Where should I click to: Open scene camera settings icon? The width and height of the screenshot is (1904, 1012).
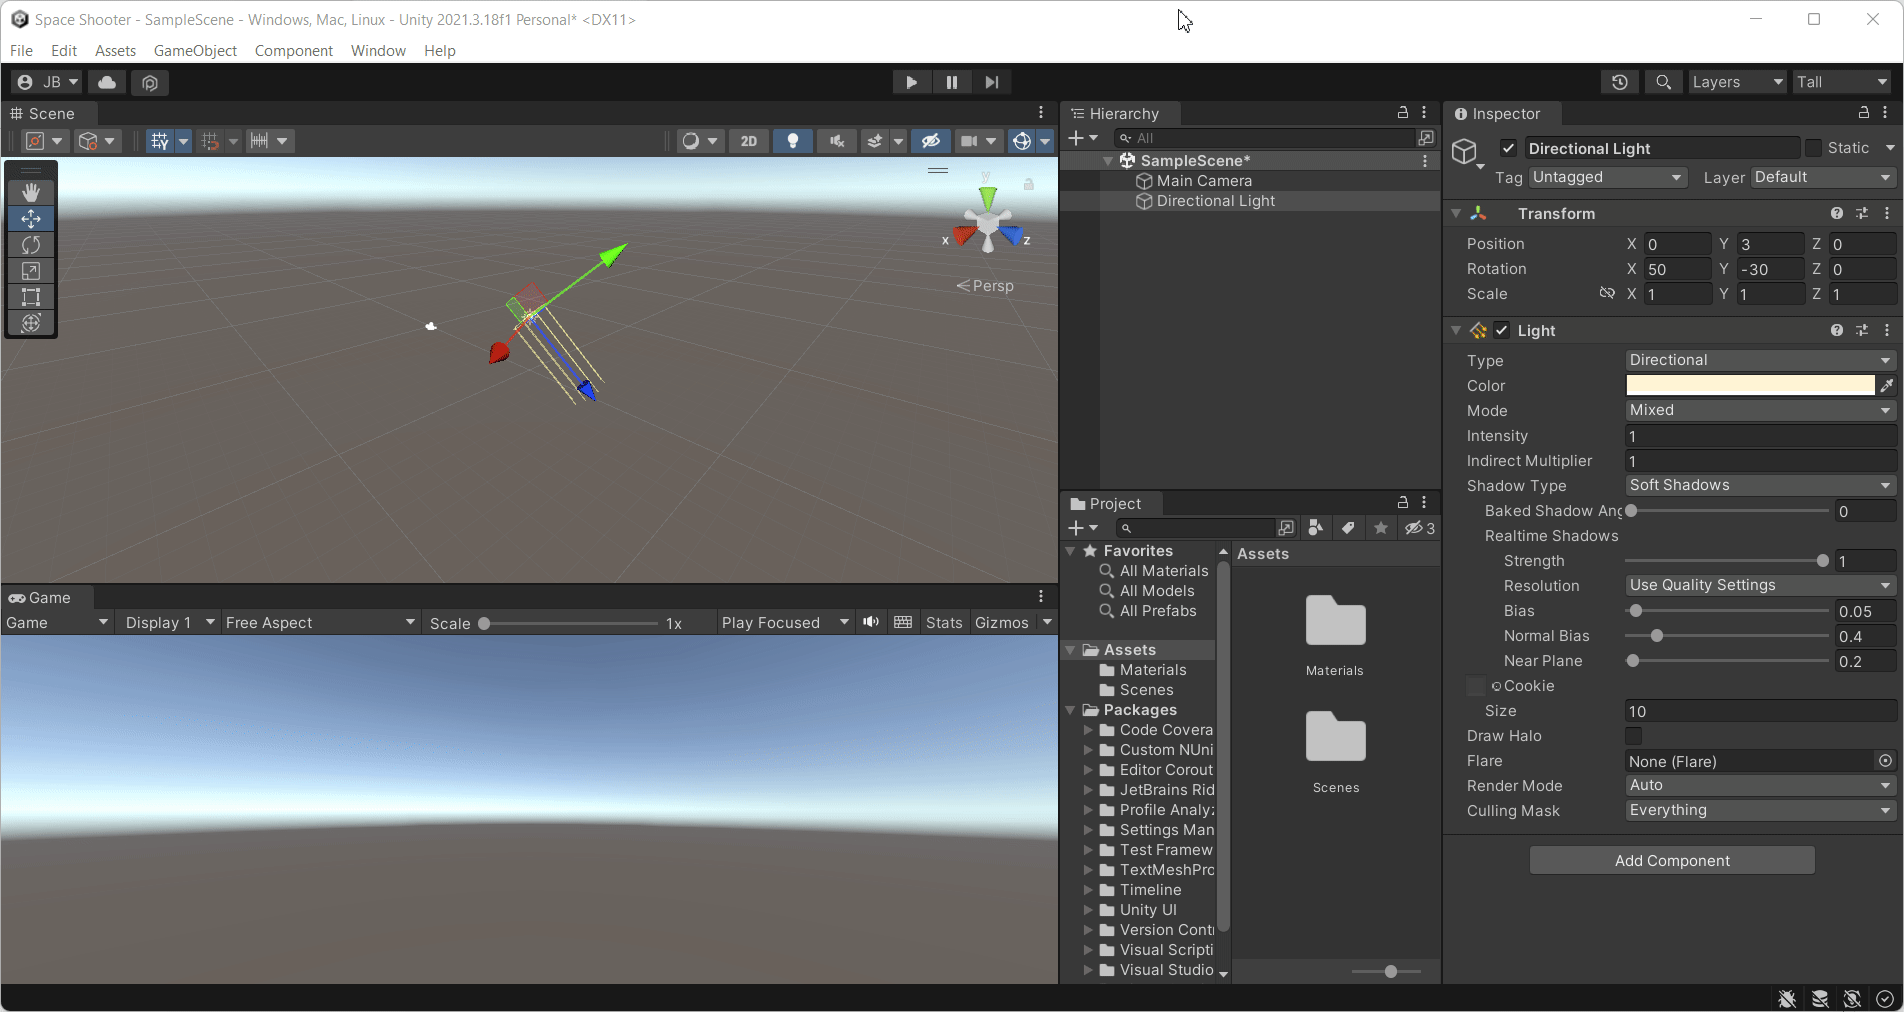pyautogui.click(x=969, y=141)
